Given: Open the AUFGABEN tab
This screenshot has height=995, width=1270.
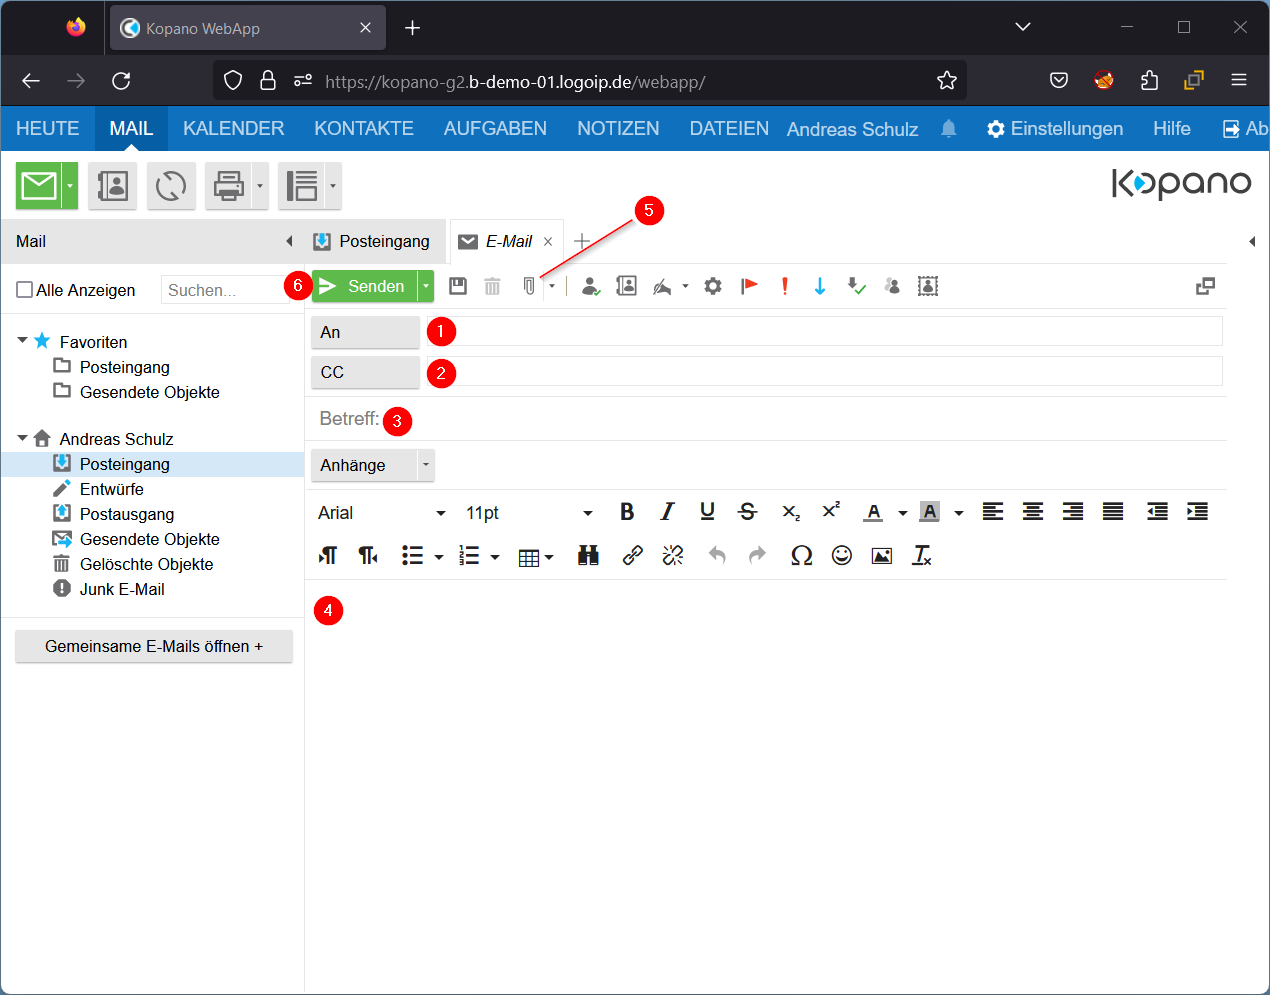Looking at the screenshot, I should click(495, 129).
